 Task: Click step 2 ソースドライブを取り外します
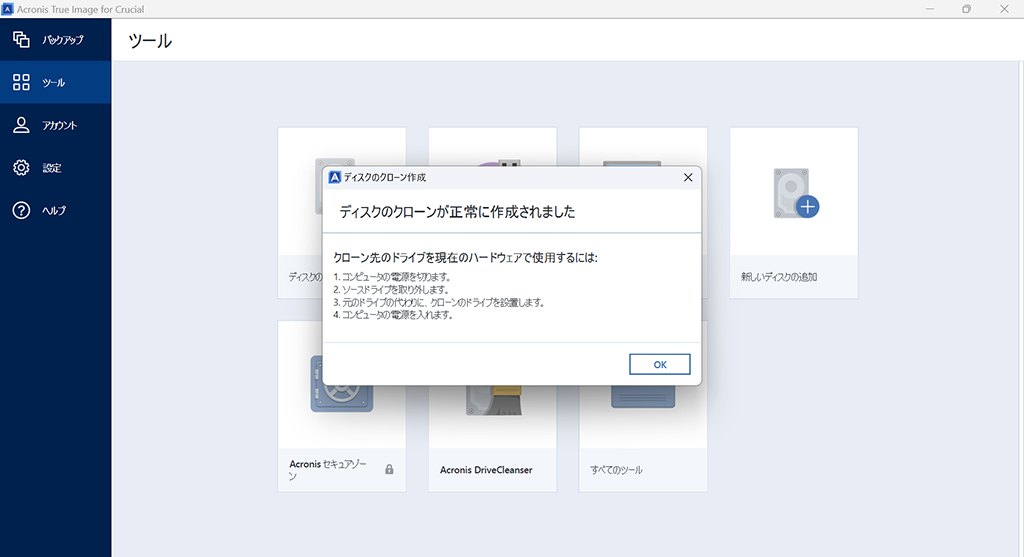click(391, 289)
